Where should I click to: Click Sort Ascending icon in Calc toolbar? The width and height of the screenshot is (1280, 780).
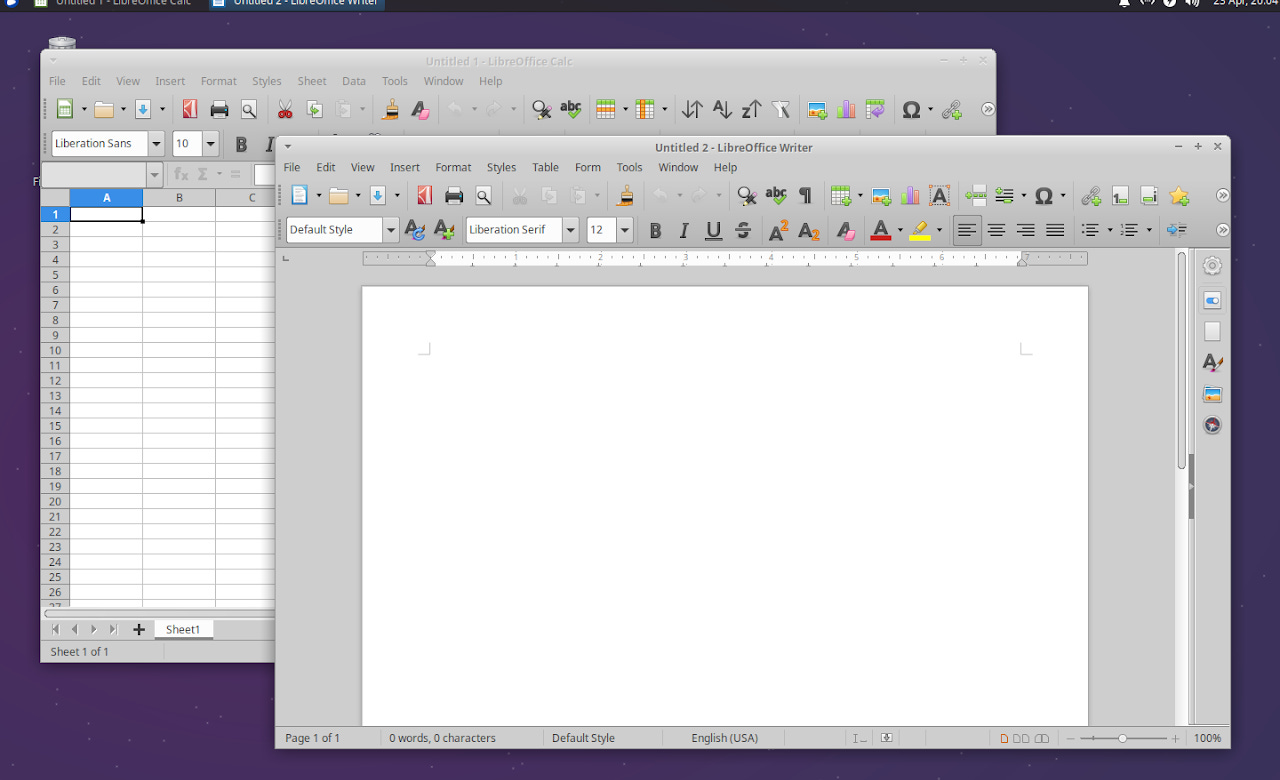tap(722, 110)
